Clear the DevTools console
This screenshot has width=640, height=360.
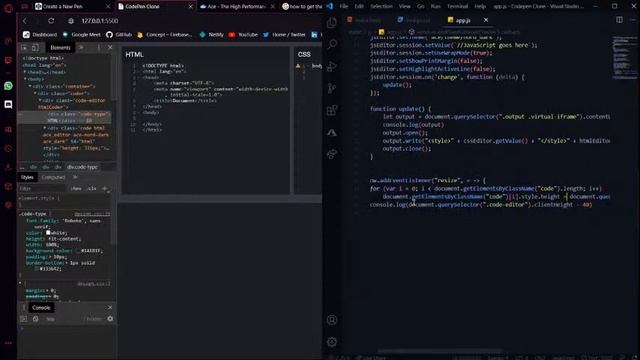pos(36,319)
